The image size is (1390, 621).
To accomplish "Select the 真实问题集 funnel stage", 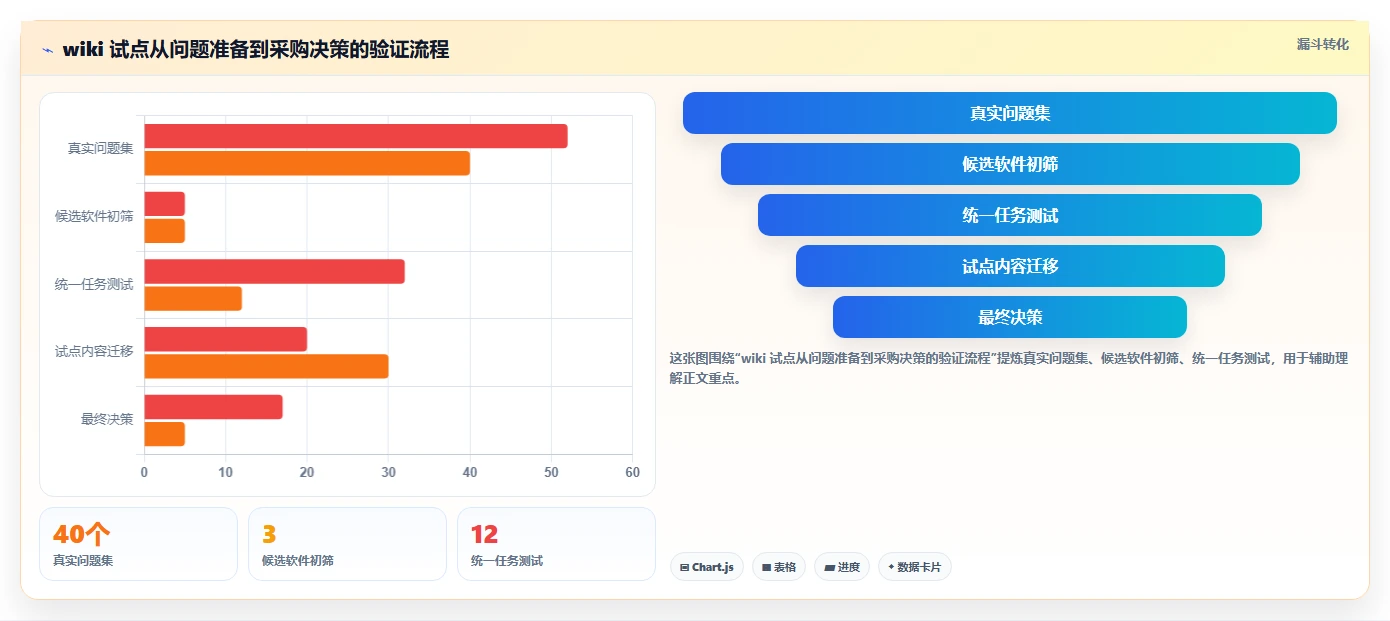I will click(x=1010, y=113).
